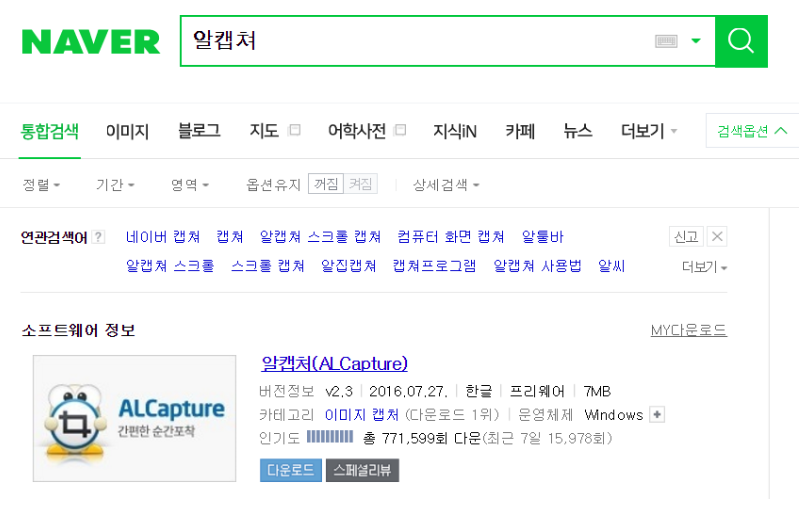806x509 pixels.
Task: Open the 기간 period dropdown
Action: pyautogui.click(x=116, y=186)
